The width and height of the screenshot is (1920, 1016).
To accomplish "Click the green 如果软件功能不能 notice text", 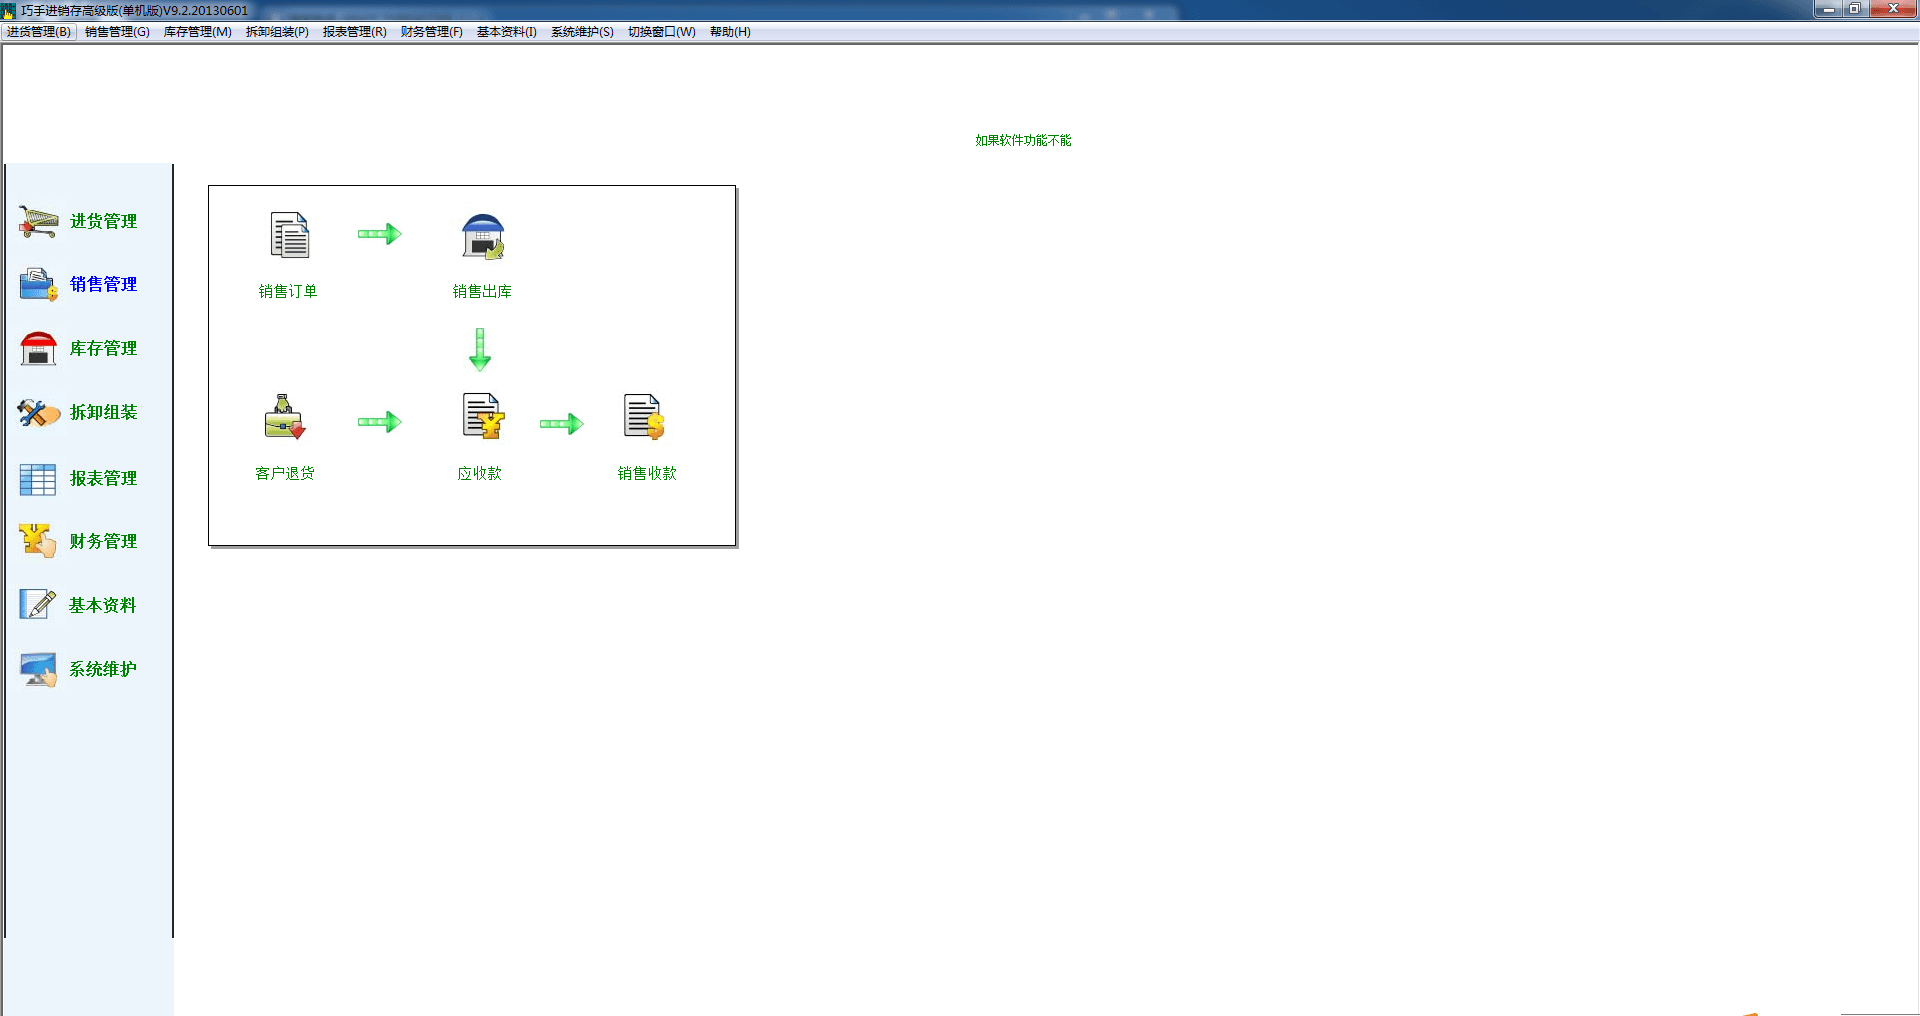I will pyautogui.click(x=1023, y=141).
